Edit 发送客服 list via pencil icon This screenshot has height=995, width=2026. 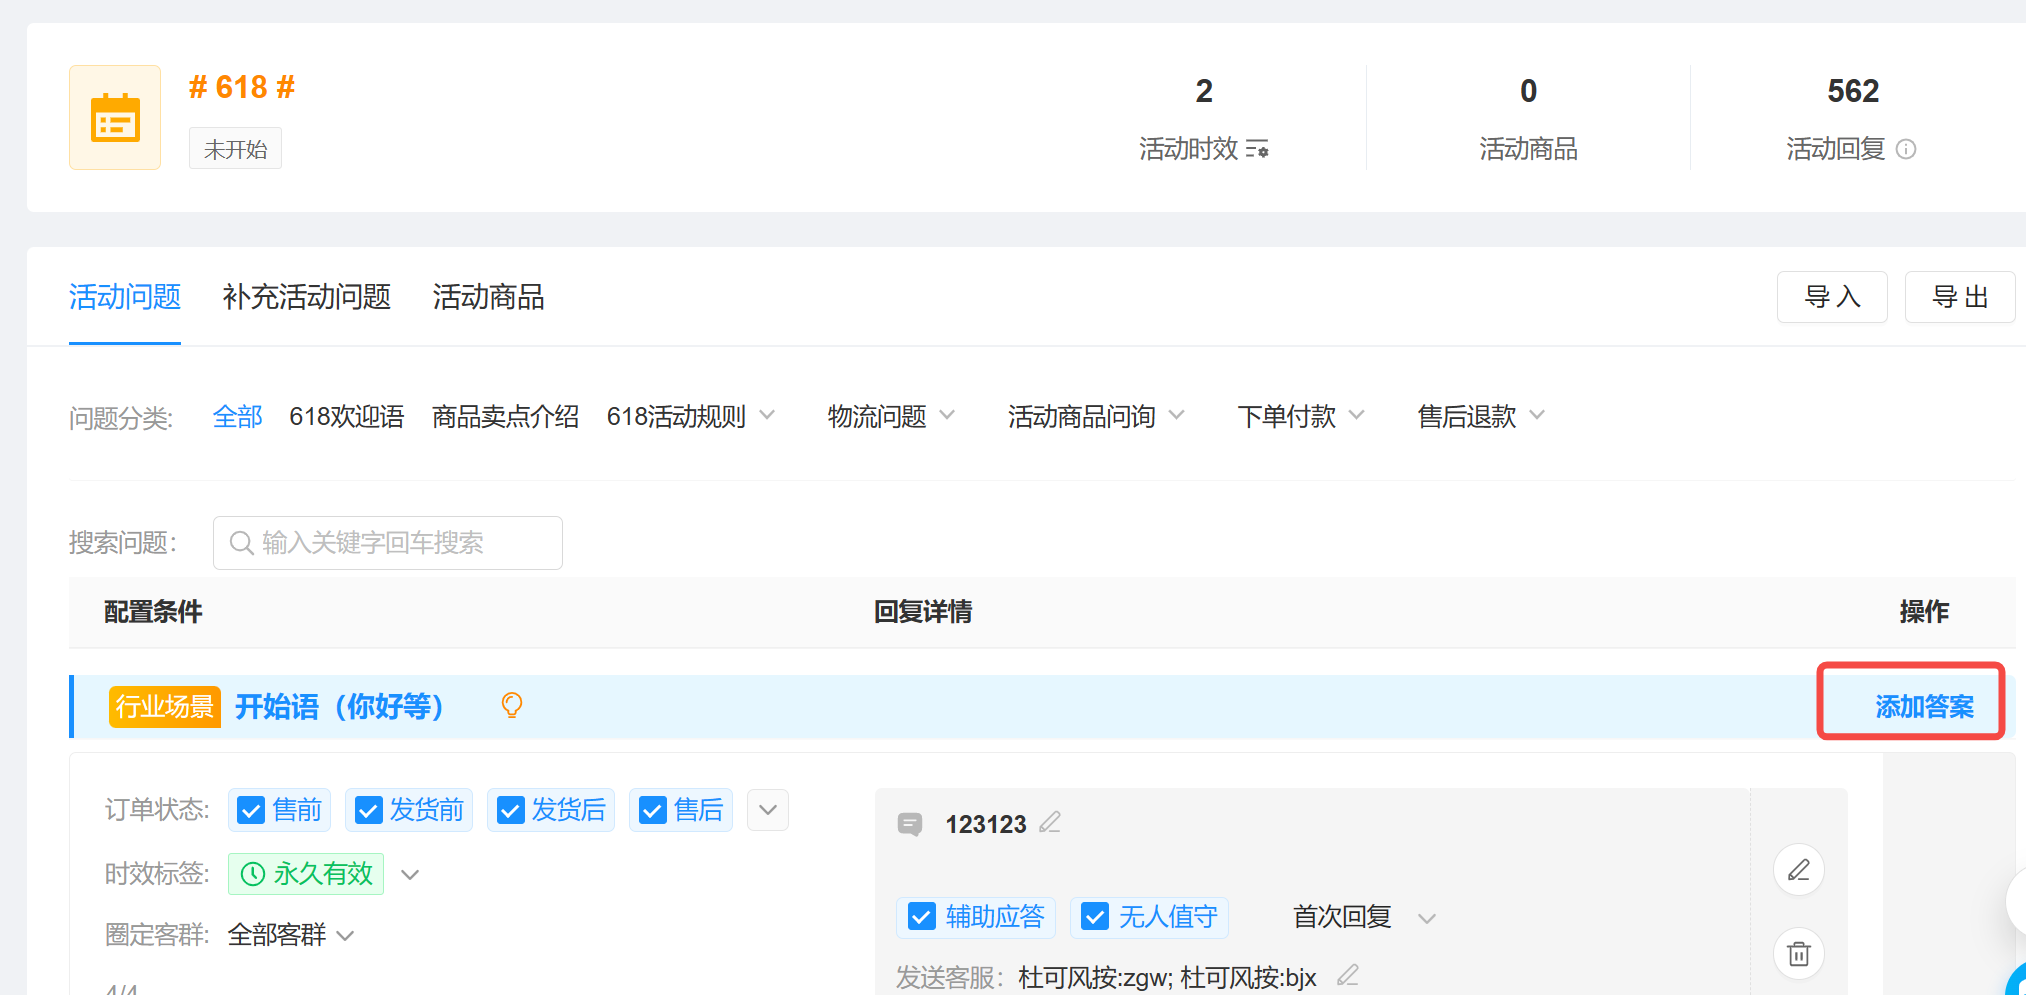pyautogui.click(x=1348, y=975)
